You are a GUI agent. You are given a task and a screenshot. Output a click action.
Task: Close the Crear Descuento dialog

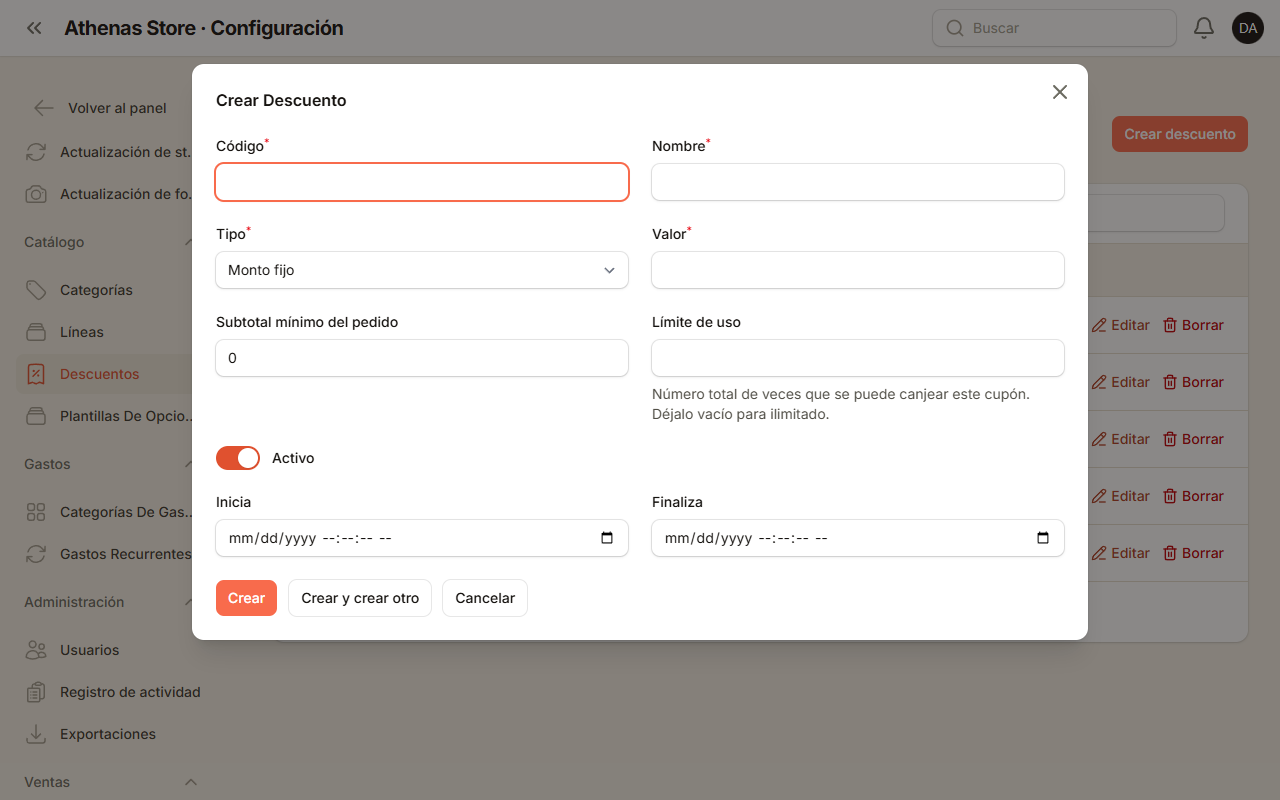(1060, 92)
